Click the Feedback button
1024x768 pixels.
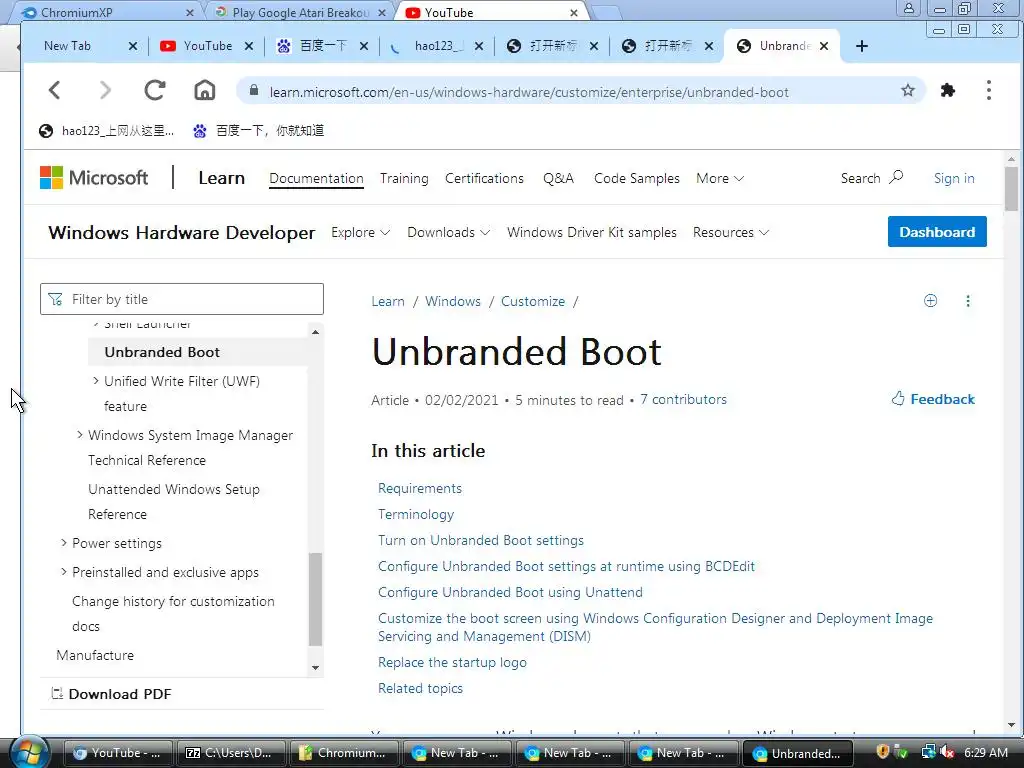coord(933,399)
